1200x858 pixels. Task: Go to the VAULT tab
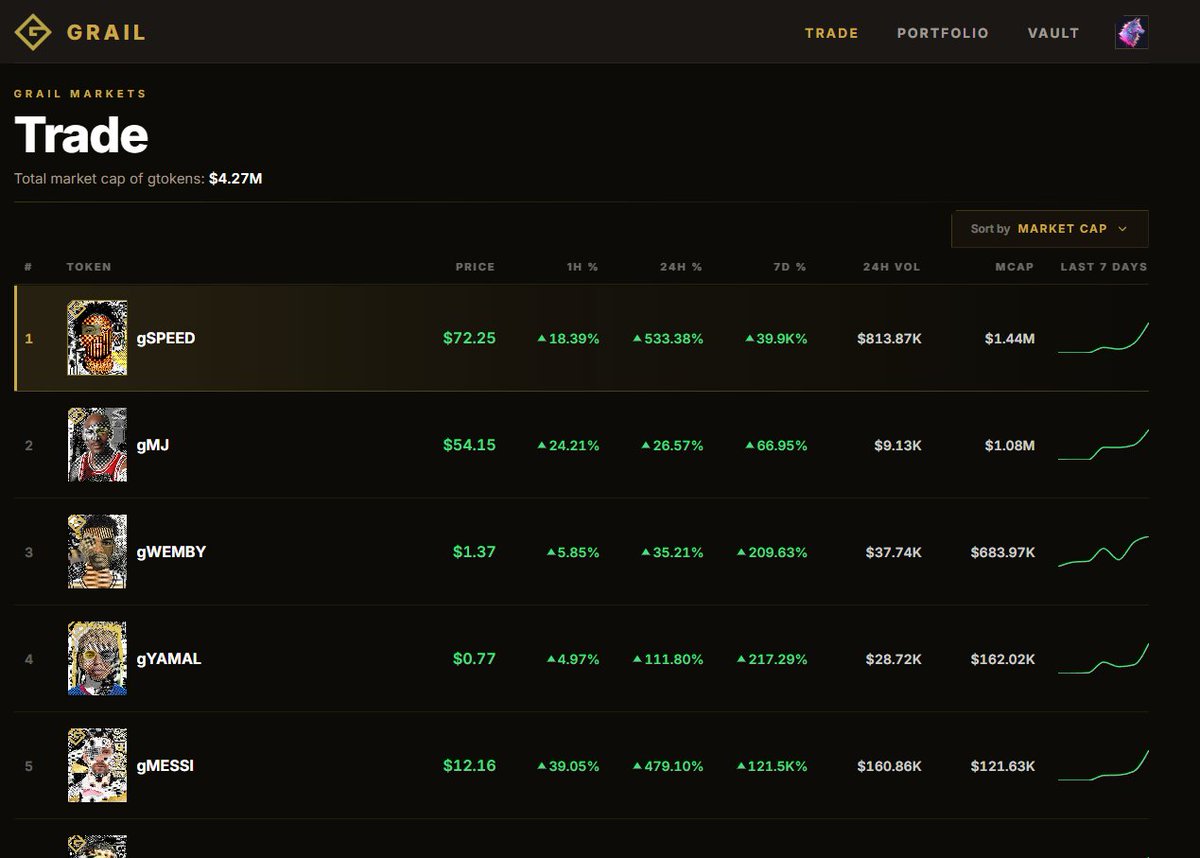1054,33
